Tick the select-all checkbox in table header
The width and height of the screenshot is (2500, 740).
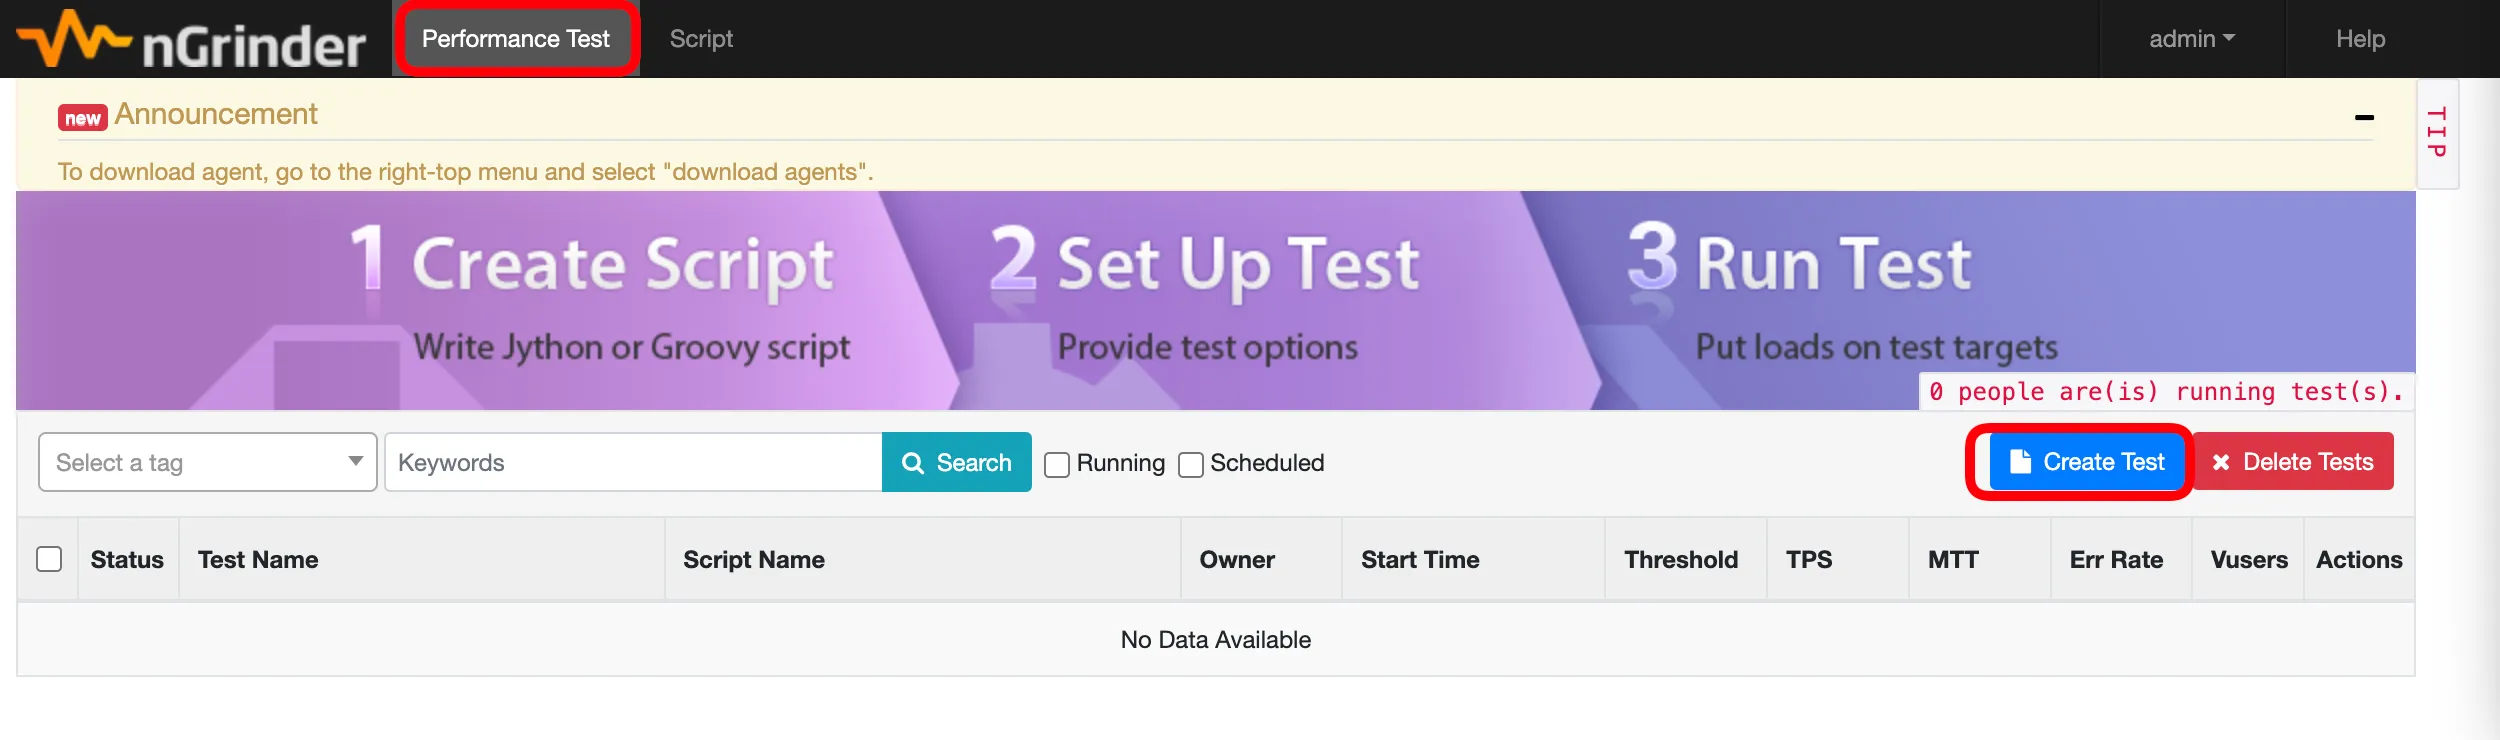(49, 559)
